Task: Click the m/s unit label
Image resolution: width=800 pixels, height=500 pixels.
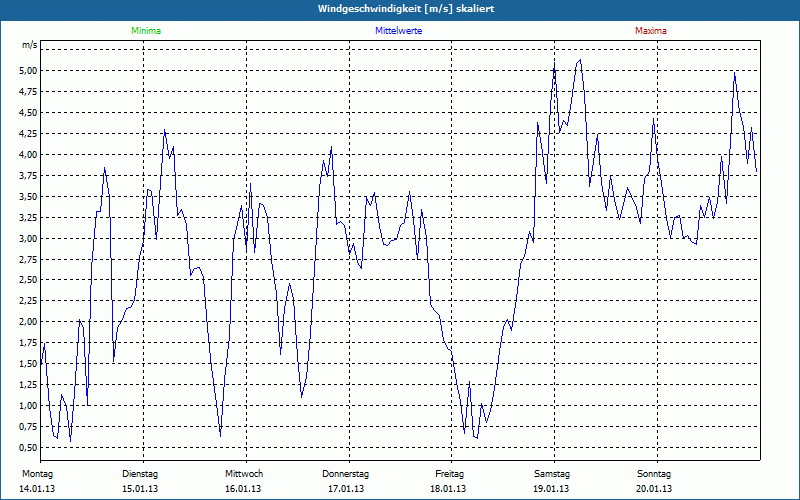Action: (x=30, y=45)
